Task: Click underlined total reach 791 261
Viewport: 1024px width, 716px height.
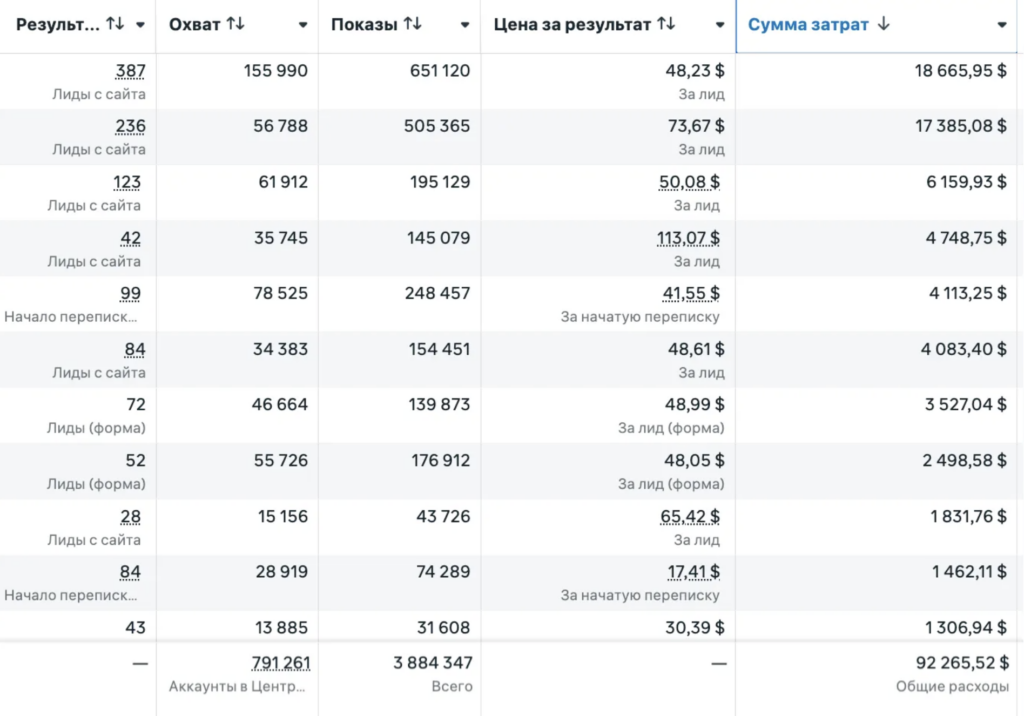Action: click(281, 663)
